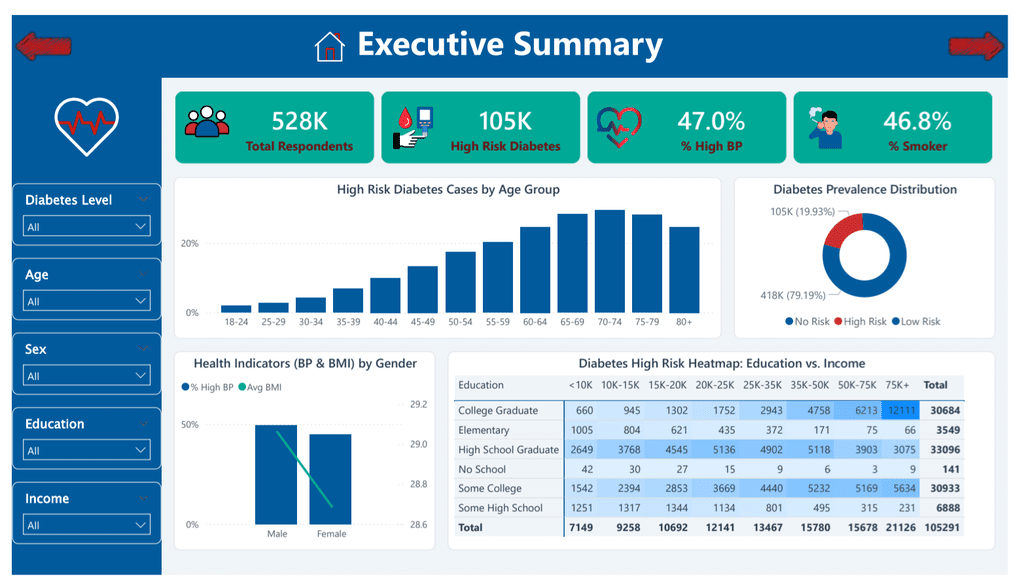This screenshot has height=587, width=1024.
Task: Open the Sex All dropdown
Action: 87,375
